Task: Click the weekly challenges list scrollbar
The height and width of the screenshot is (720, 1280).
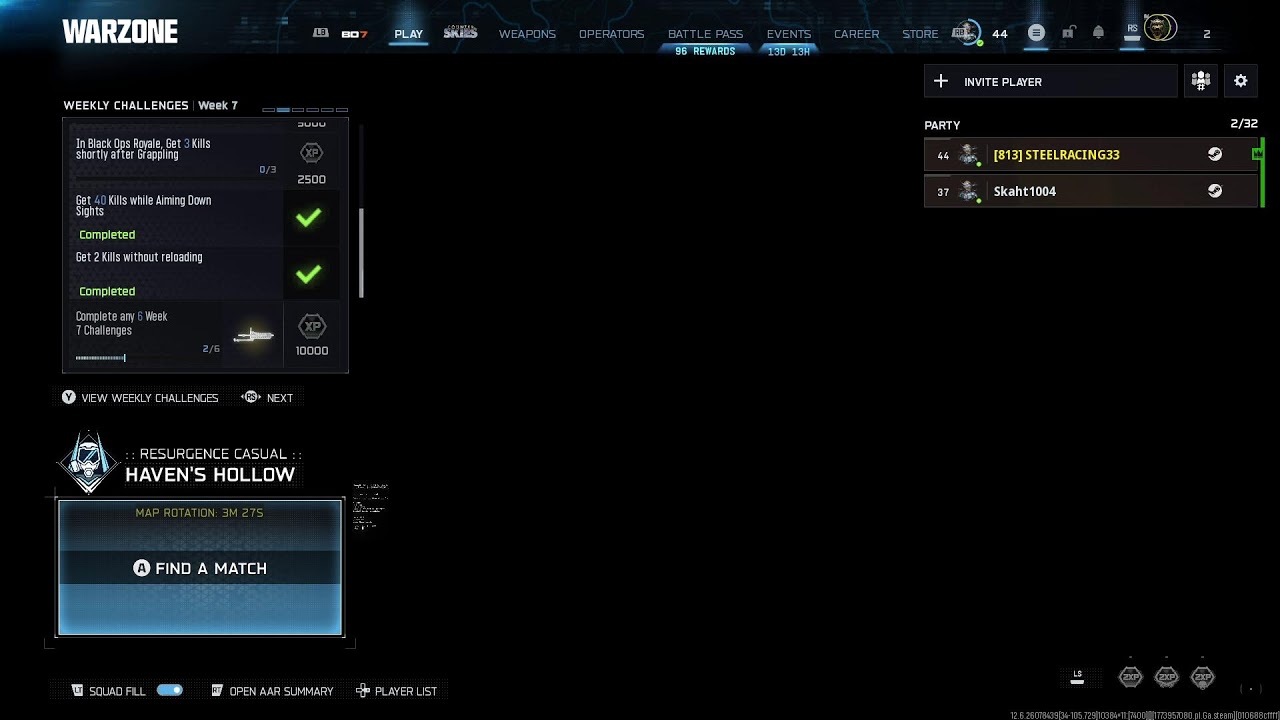Action: (361, 253)
